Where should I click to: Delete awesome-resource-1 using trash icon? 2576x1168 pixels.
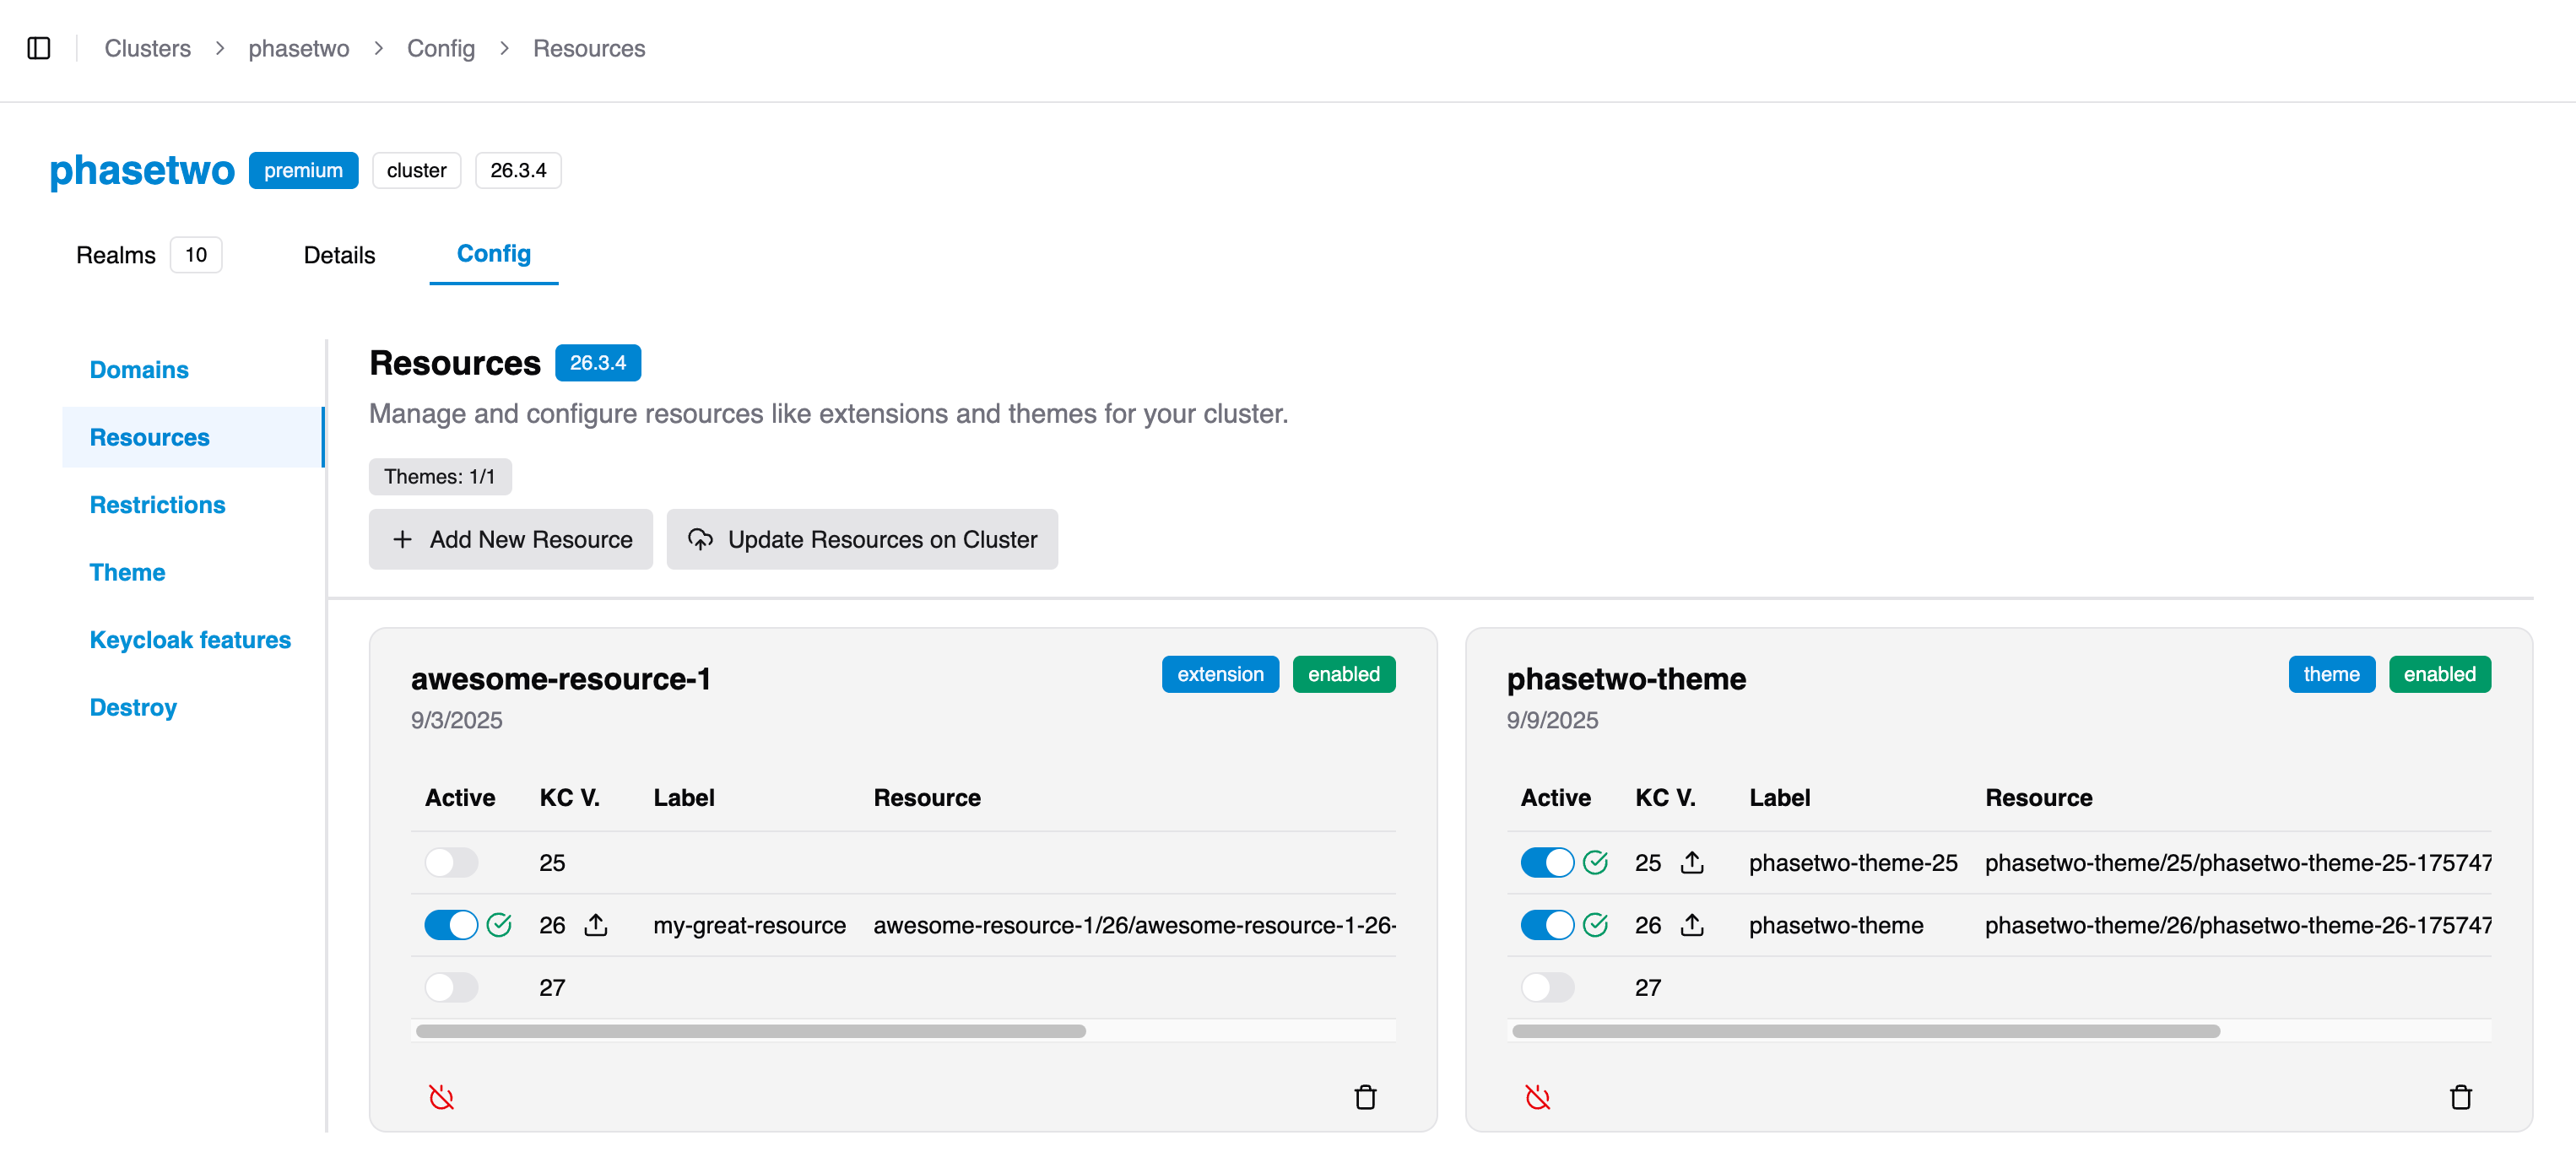(x=1365, y=1097)
